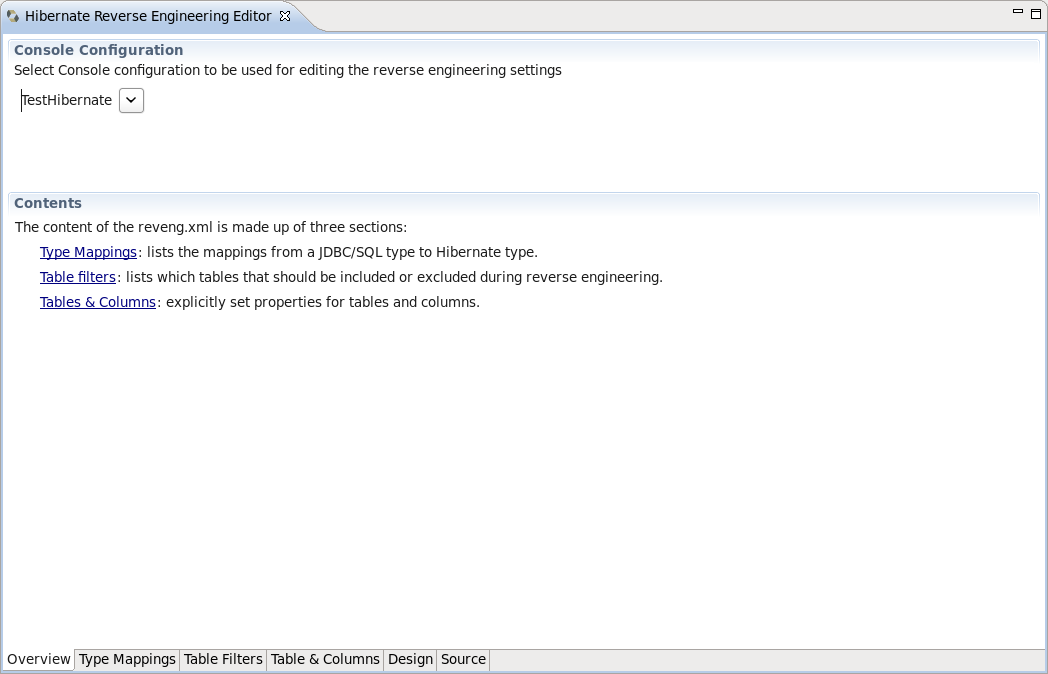Open the Table & Columns tab

(325, 659)
